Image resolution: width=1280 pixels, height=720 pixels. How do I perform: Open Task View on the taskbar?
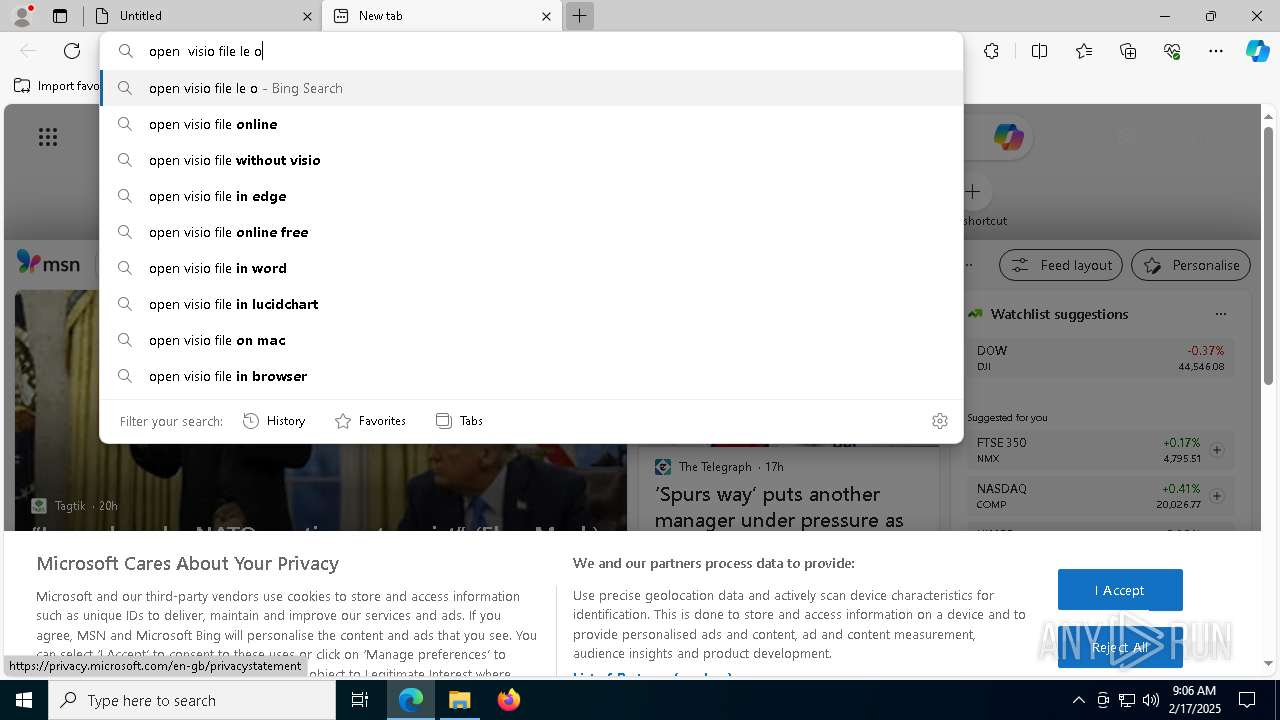click(360, 700)
